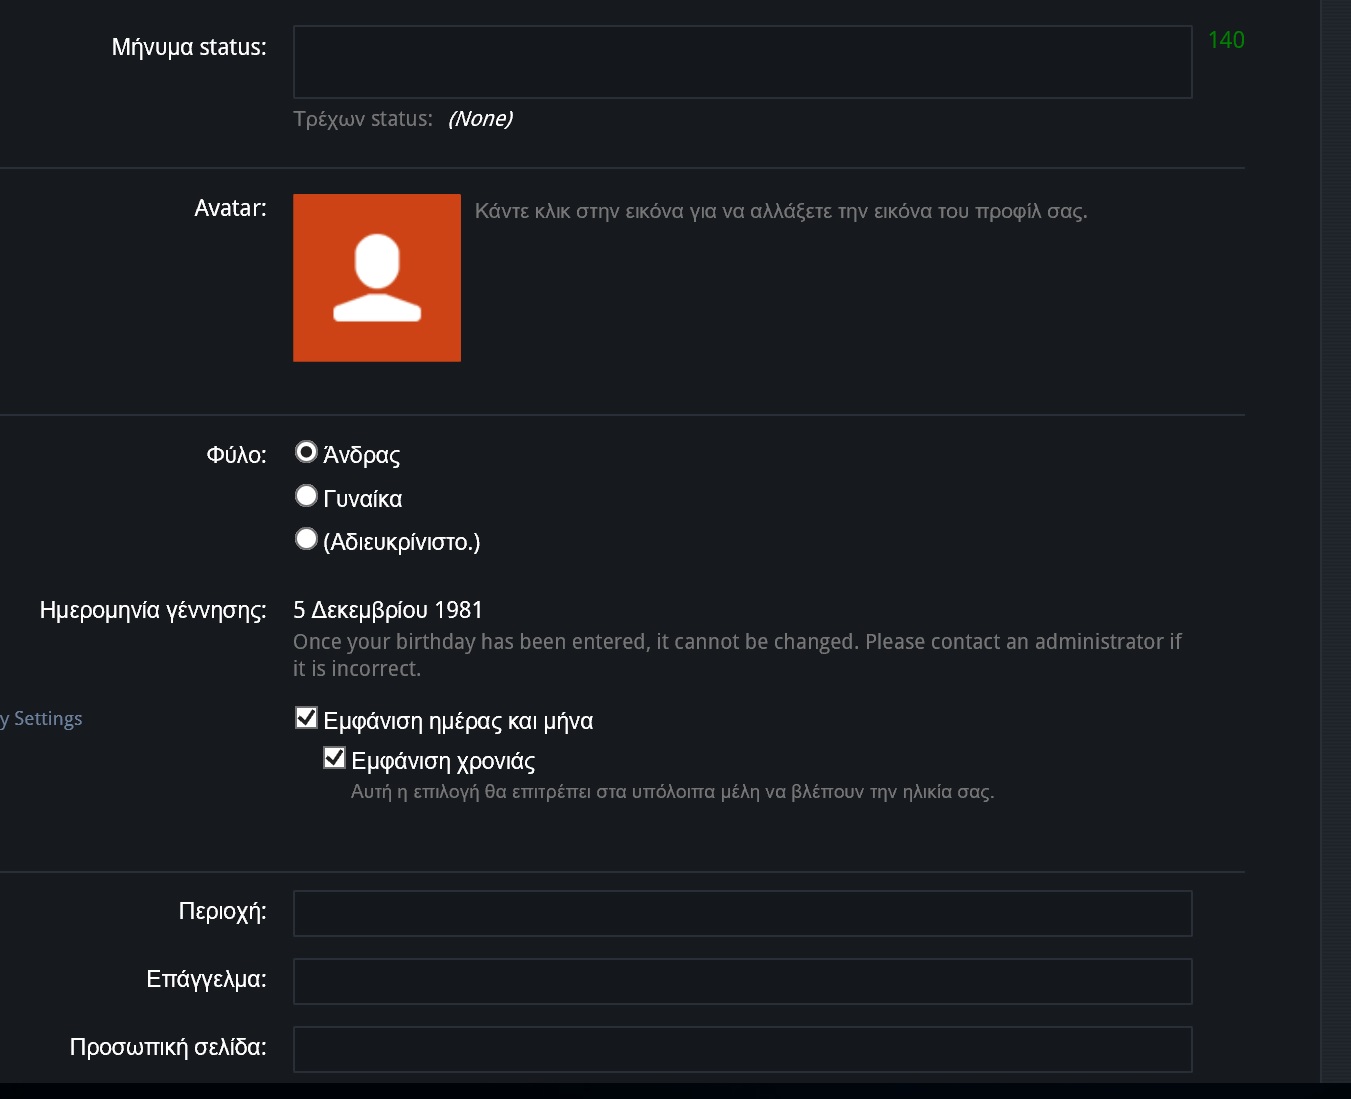This screenshot has height=1099, width=1351.
Task: Click the "Περιοχή:" field label
Action: tap(222, 911)
